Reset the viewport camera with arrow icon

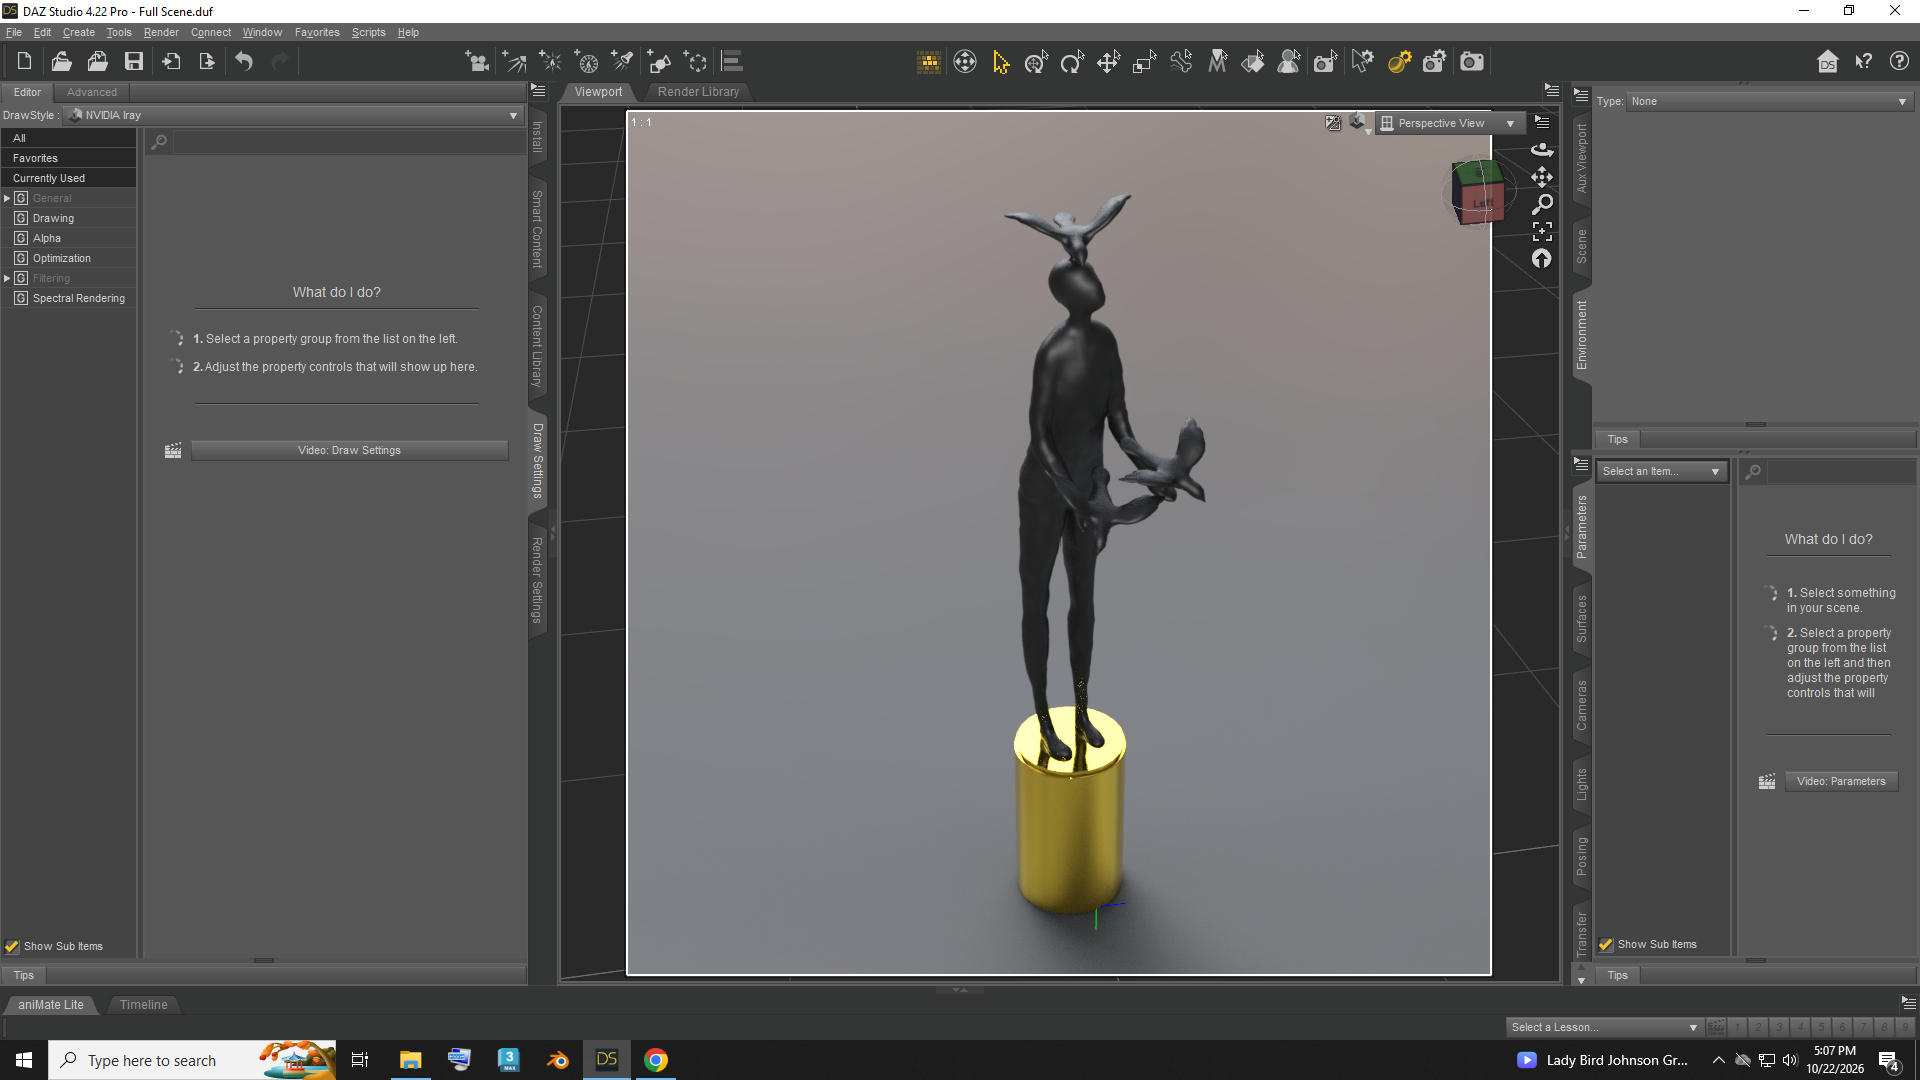1542,258
